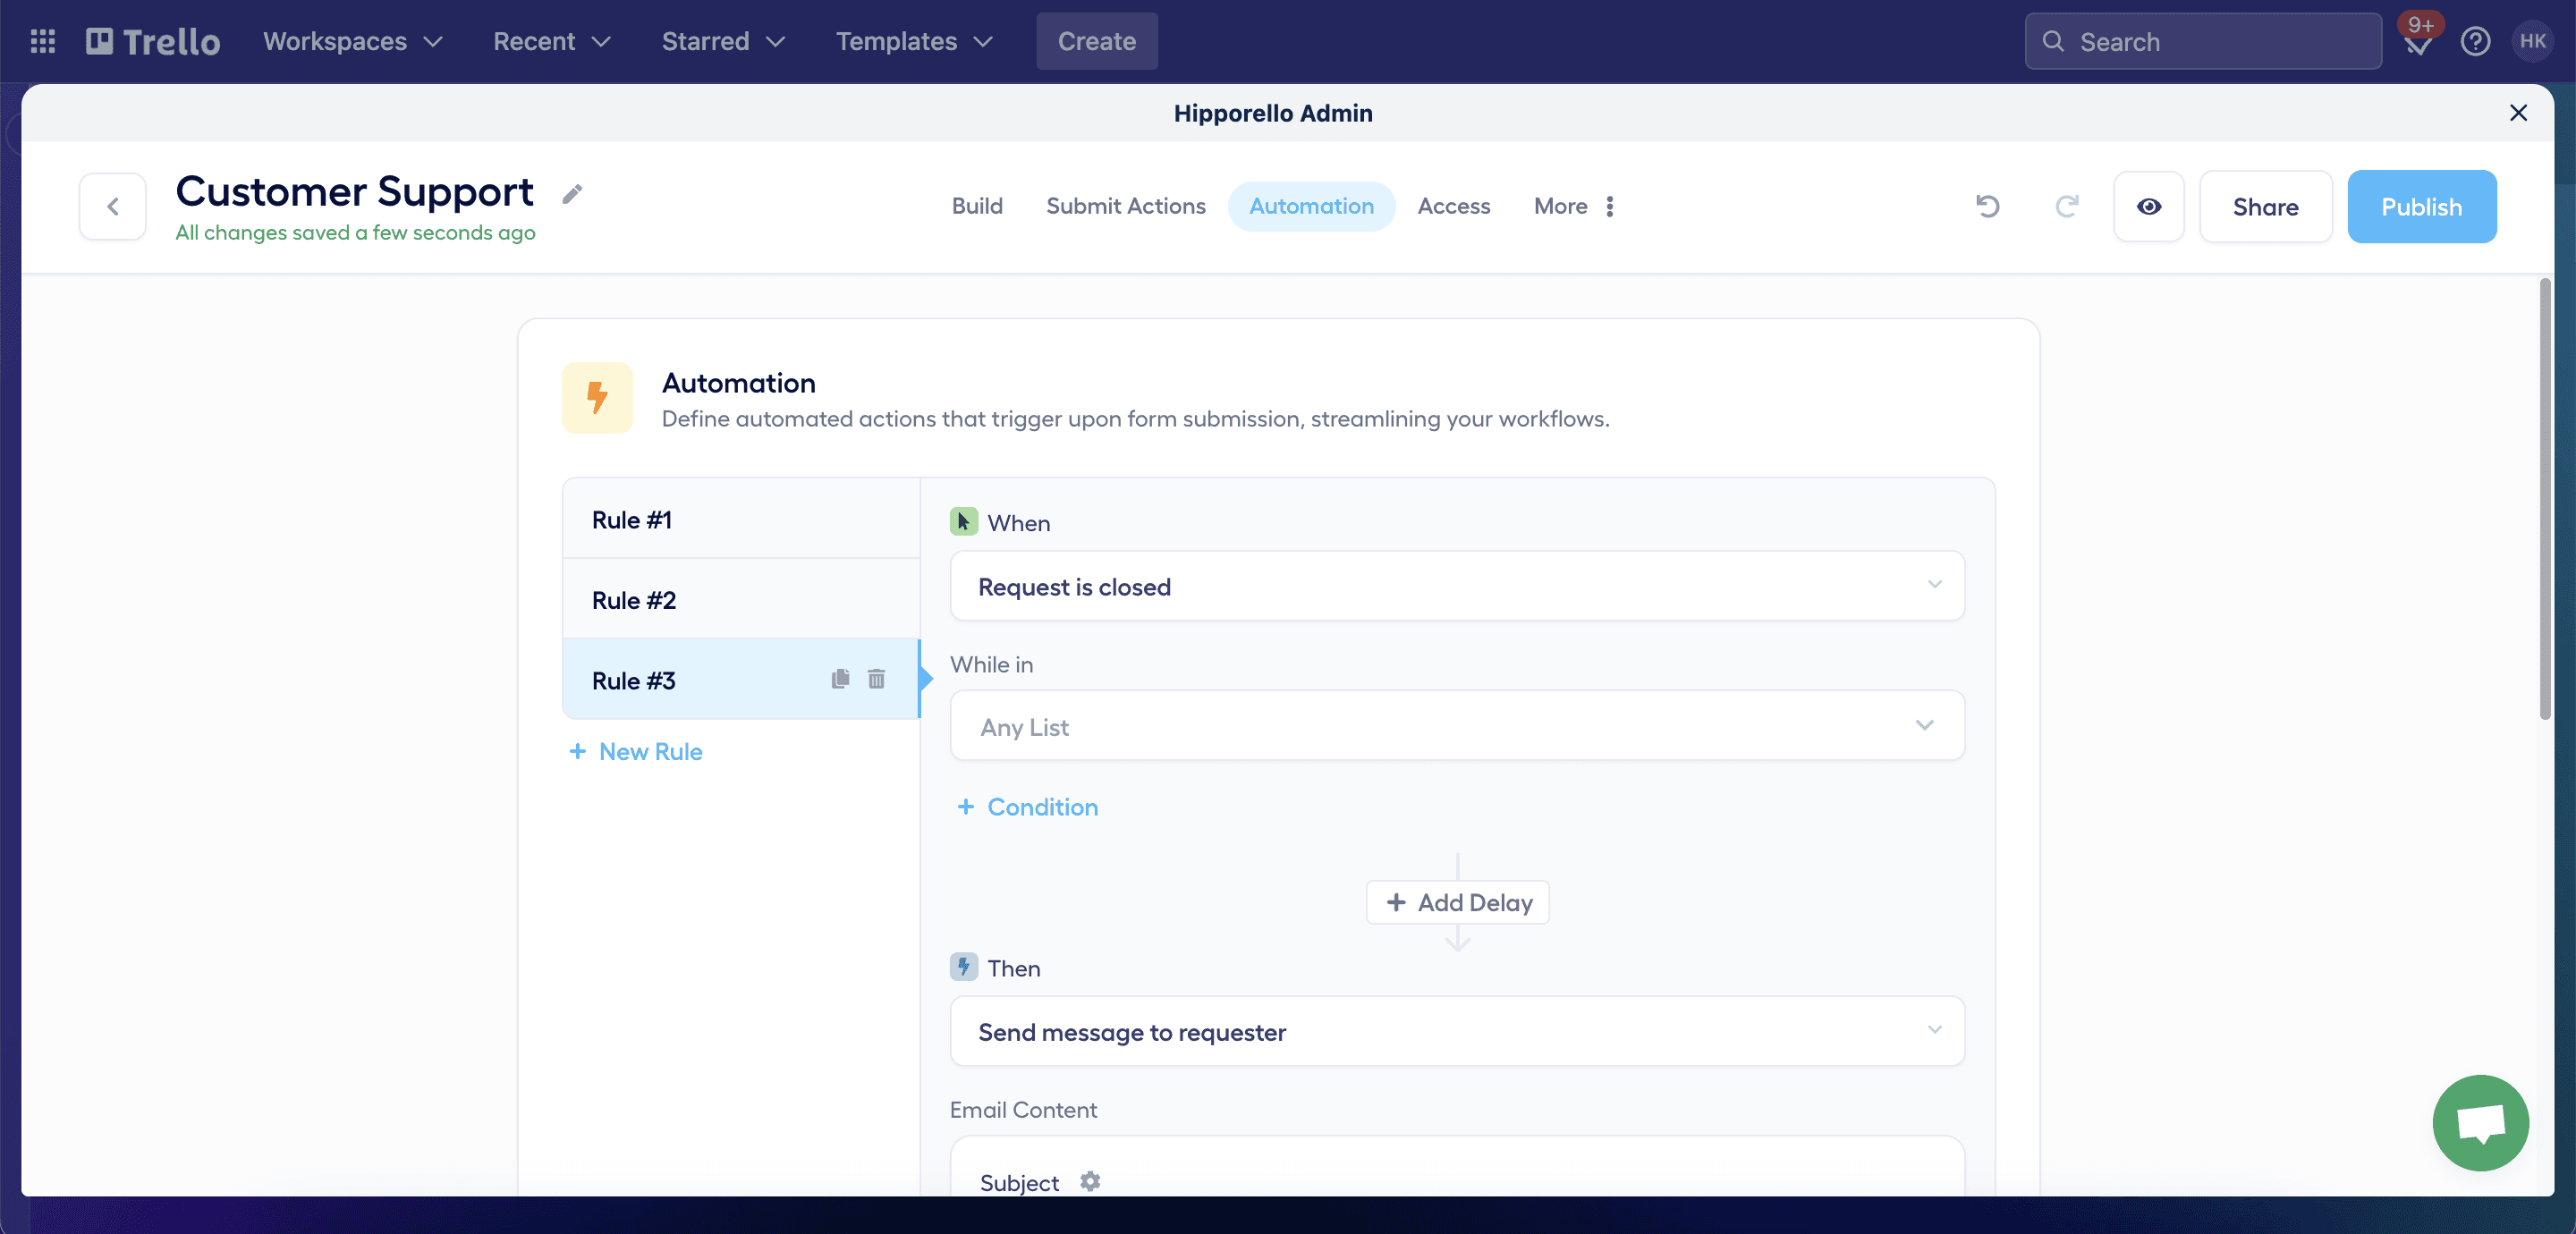Image resolution: width=2576 pixels, height=1234 pixels.
Task: Publish the form
Action: [x=2421, y=206]
